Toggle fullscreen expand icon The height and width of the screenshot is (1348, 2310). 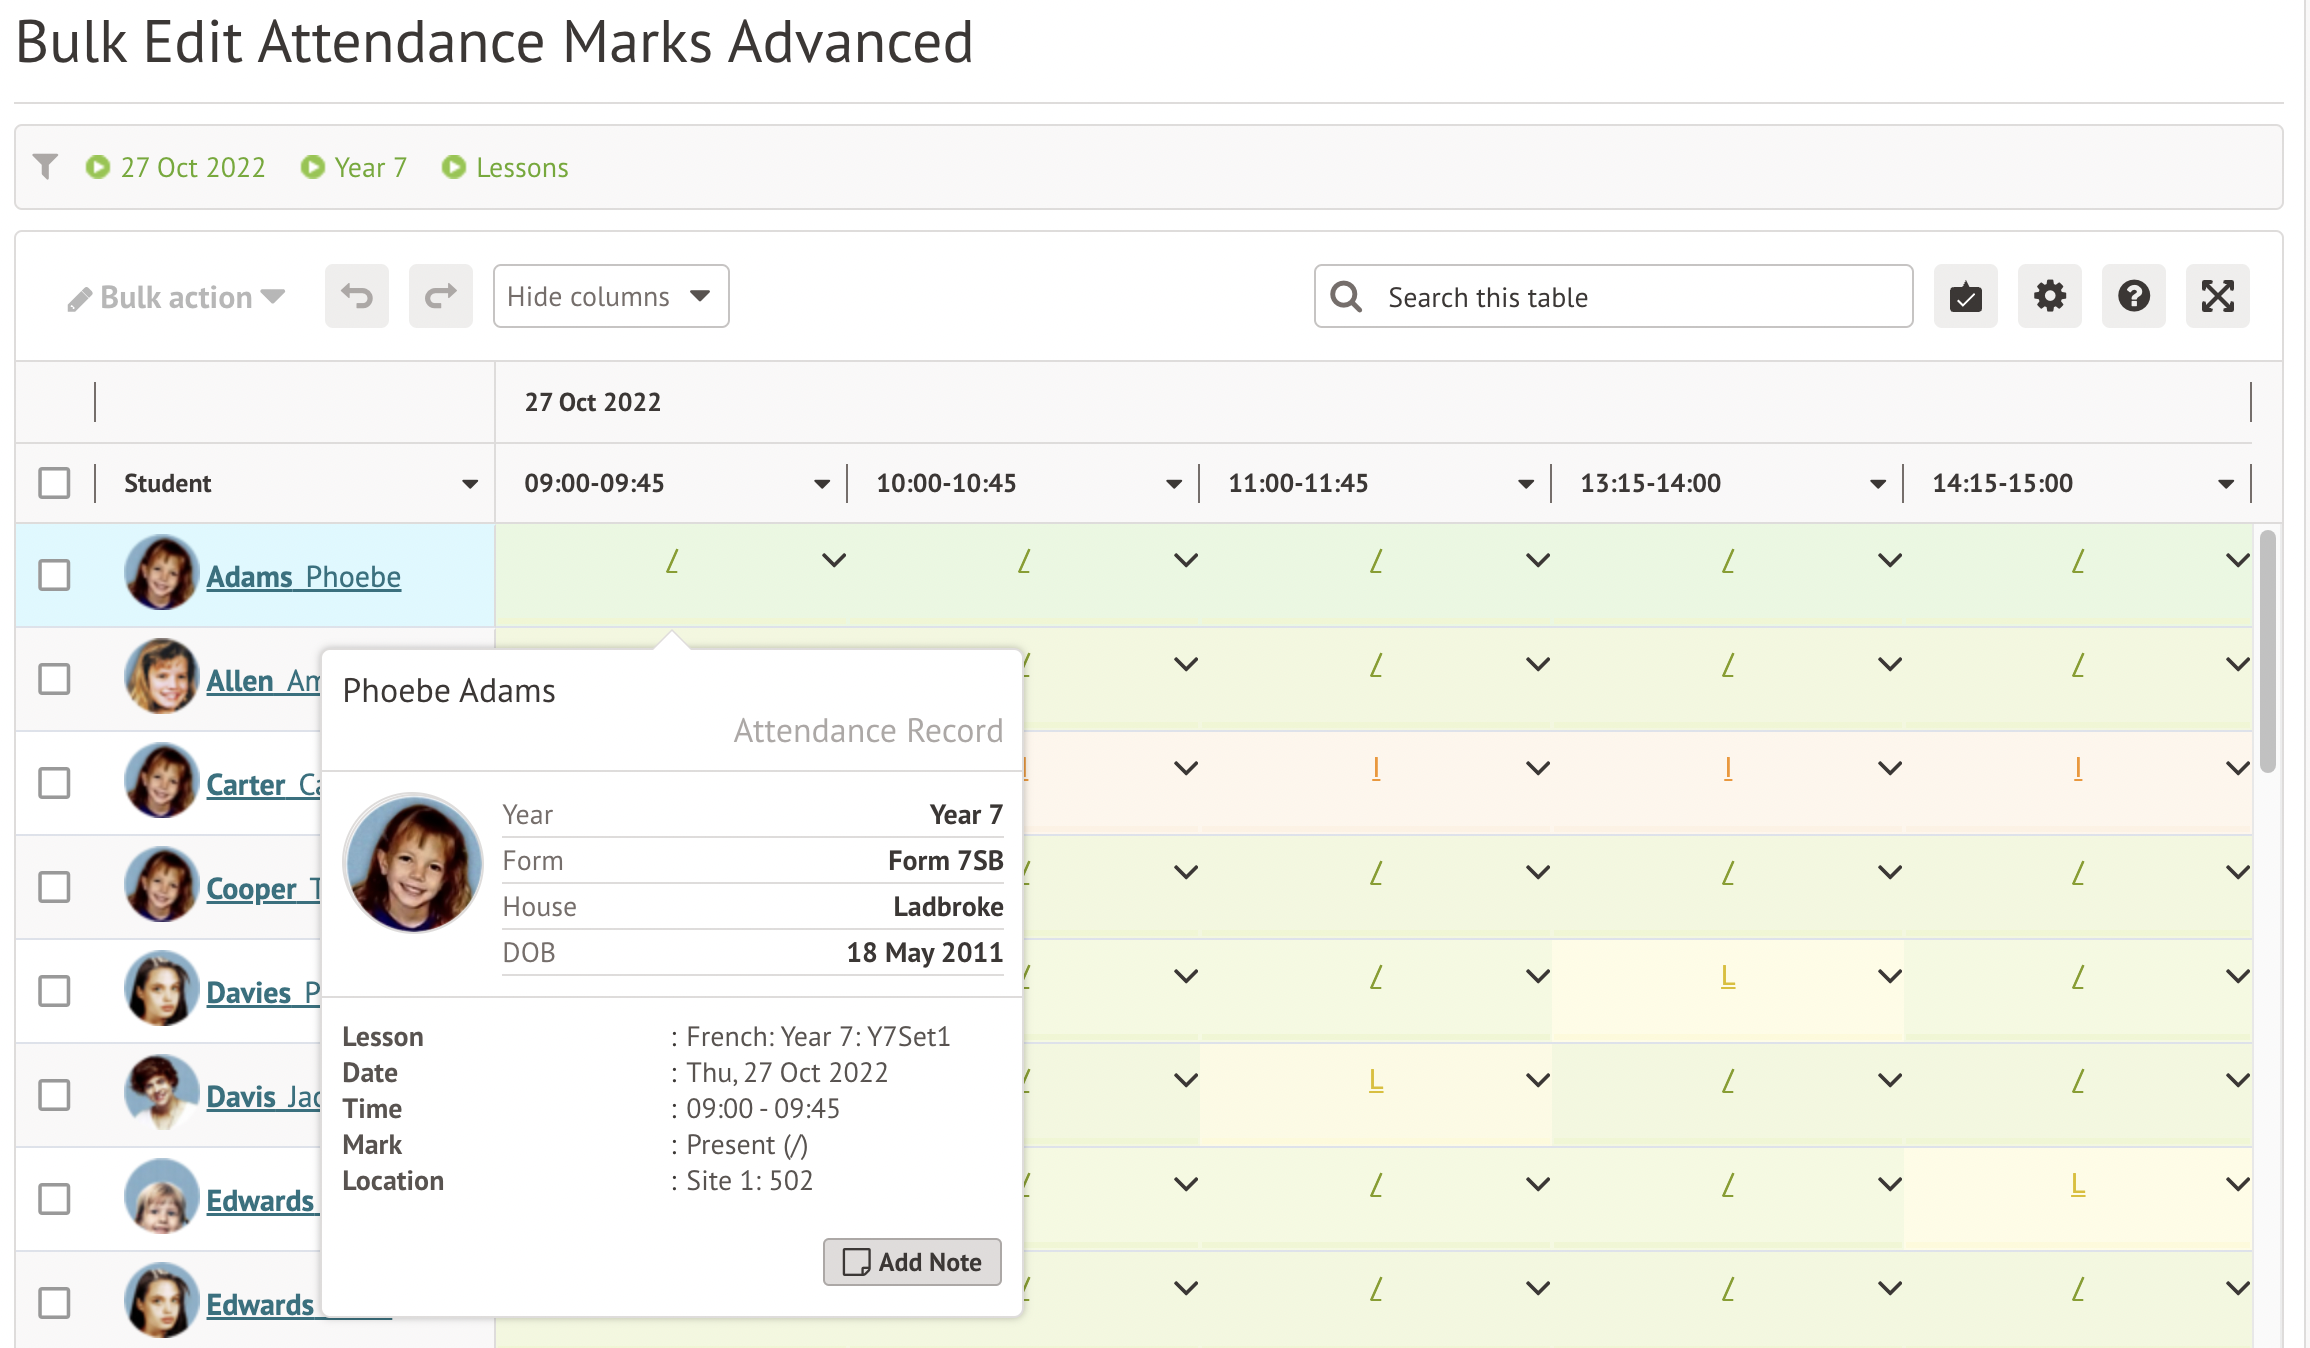2217,296
